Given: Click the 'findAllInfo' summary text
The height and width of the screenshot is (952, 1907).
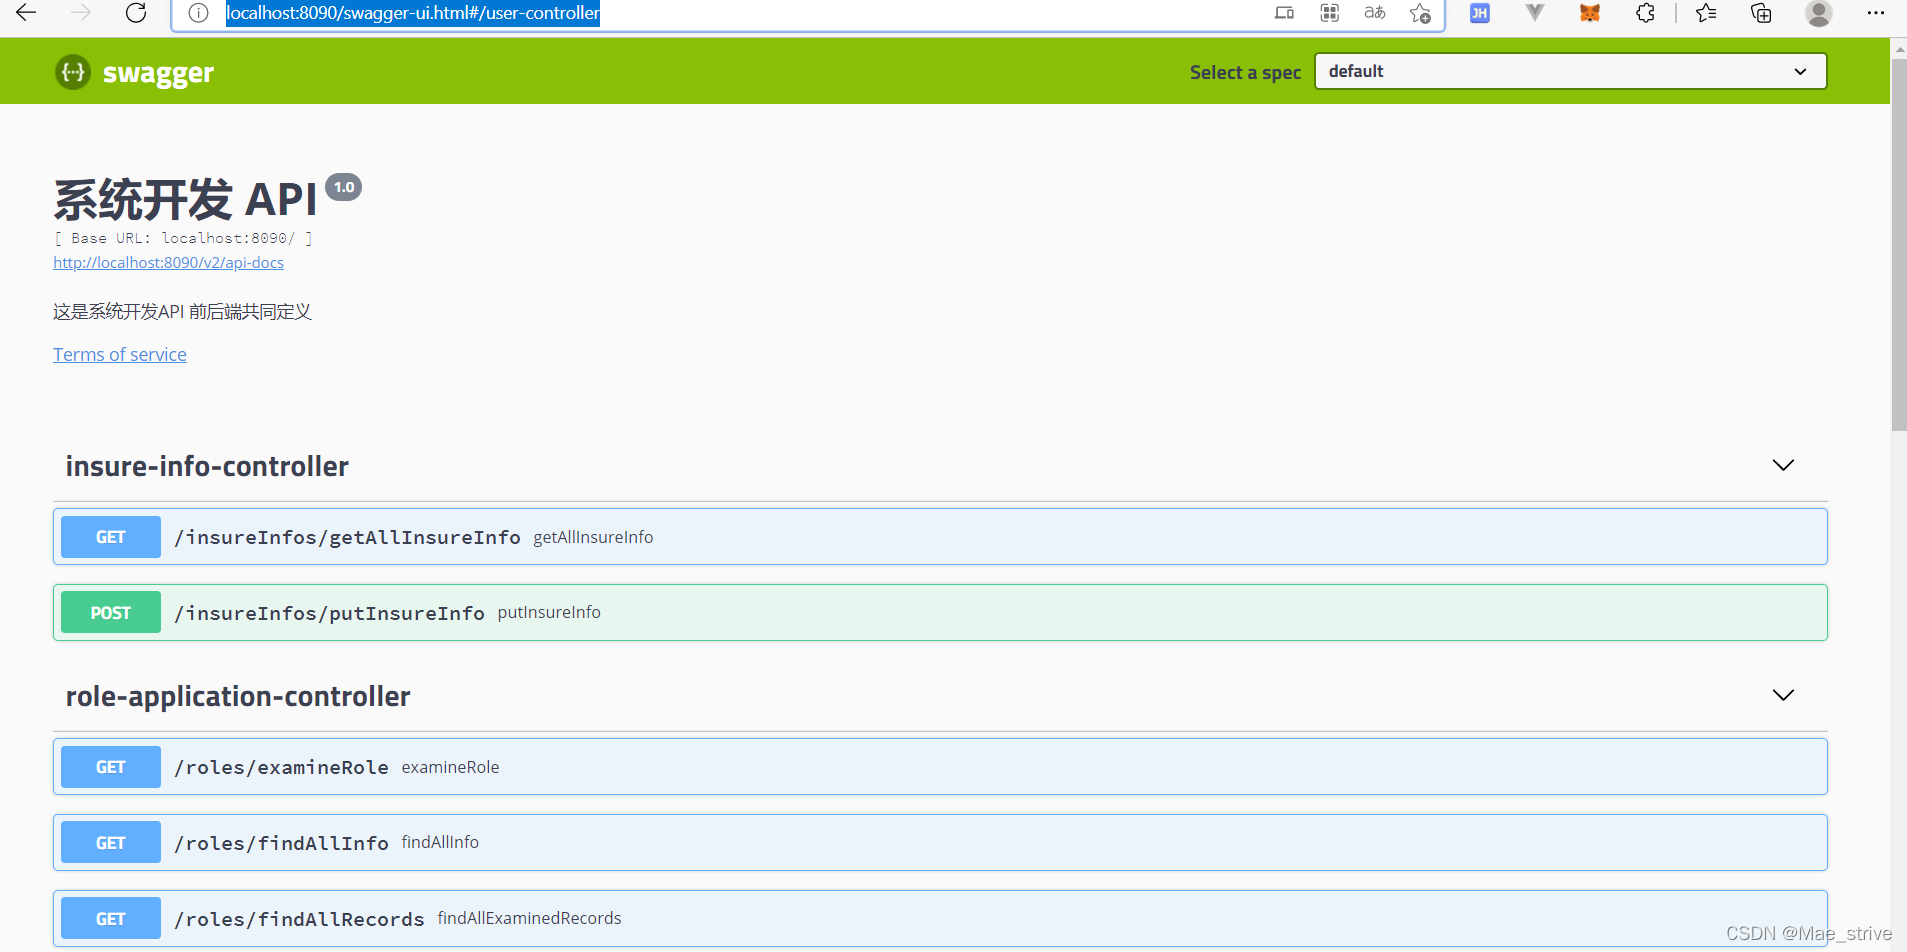Looking at the screenshot, I should point(440,842).
